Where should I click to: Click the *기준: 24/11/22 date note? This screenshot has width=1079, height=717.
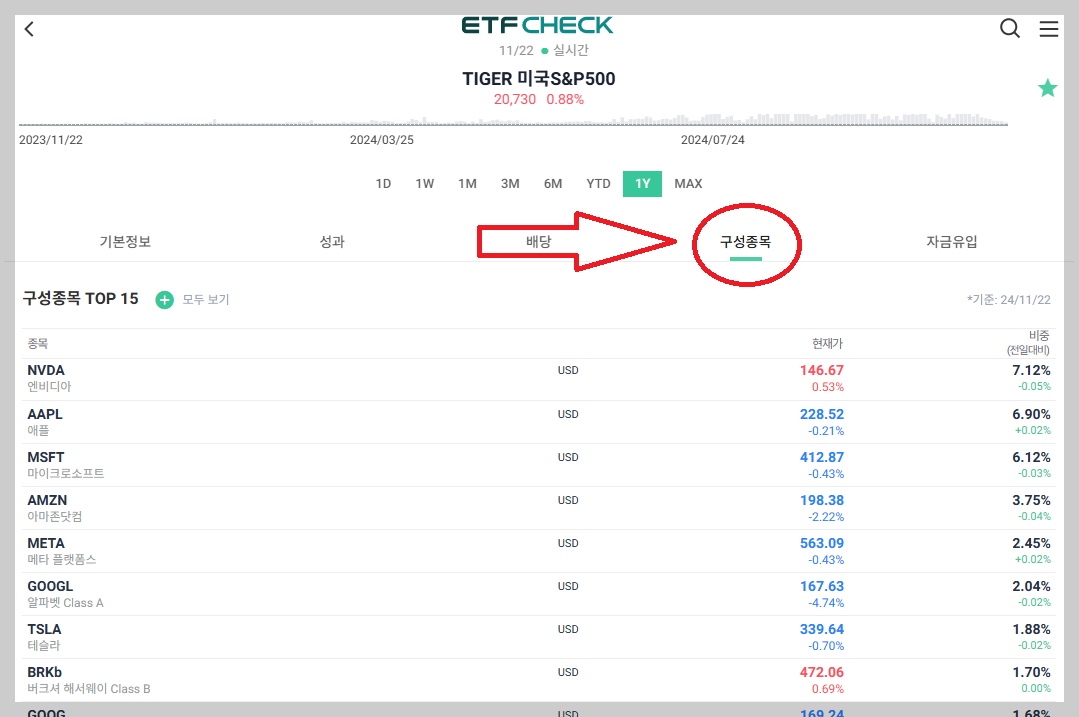point(1009,300)
